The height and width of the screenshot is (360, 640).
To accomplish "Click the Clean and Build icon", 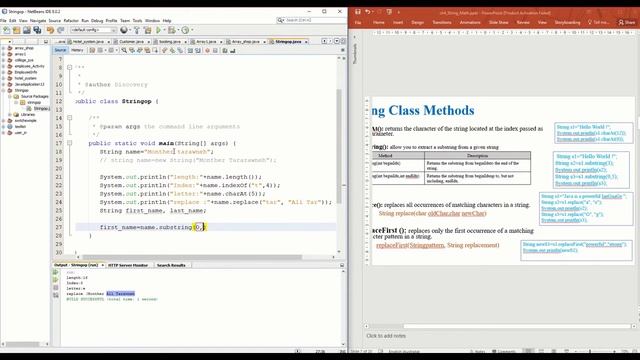I will point(147,30).
